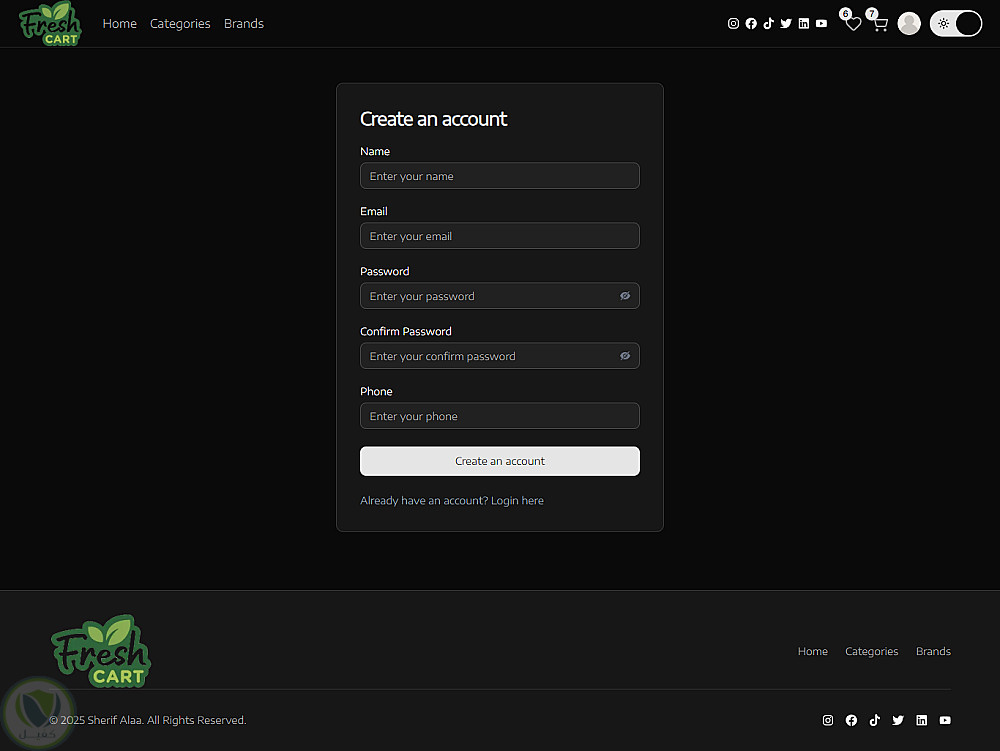The height and width of the screenshot is (751, 1000).
Task: Show the Password field's hidden text
Action: 625,296
